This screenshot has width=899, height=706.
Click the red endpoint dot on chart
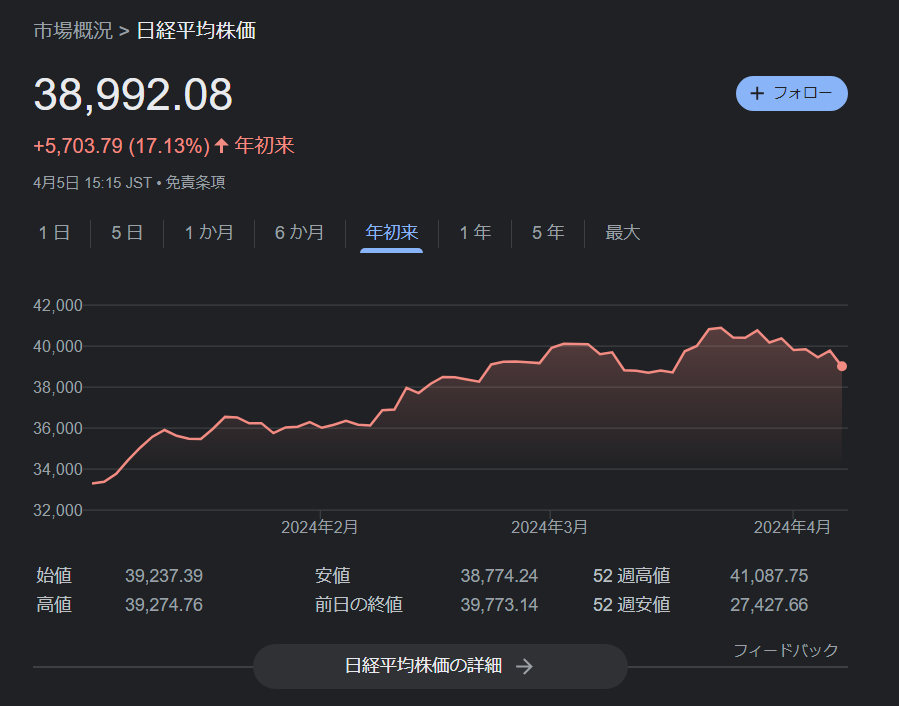click(842, 366)
